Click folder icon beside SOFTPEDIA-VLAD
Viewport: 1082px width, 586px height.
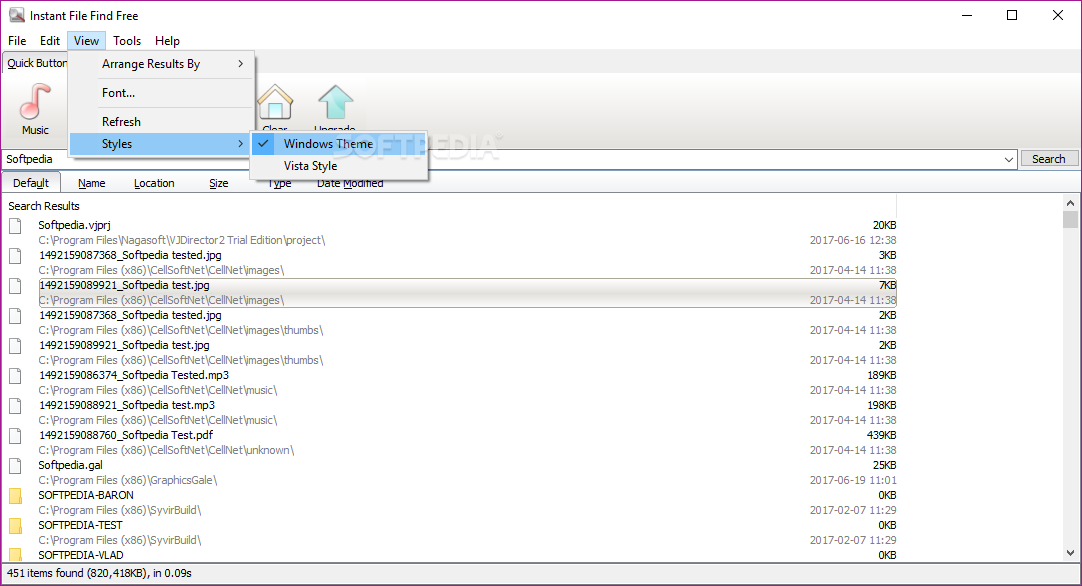(15, 554)
